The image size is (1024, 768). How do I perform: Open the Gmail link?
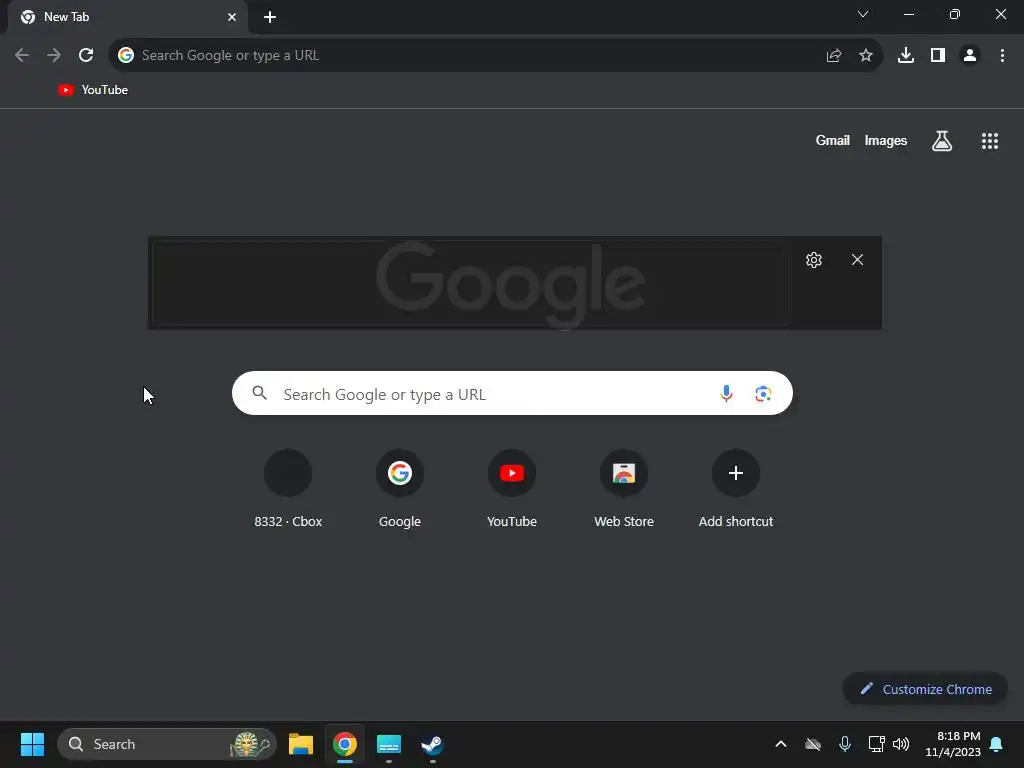833,140
